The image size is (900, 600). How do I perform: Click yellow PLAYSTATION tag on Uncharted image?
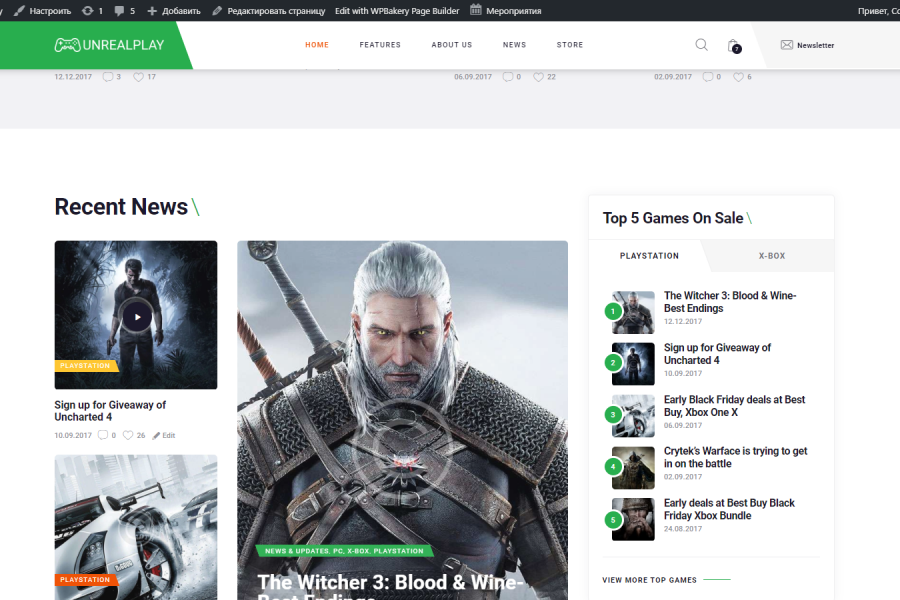(86, 366)
